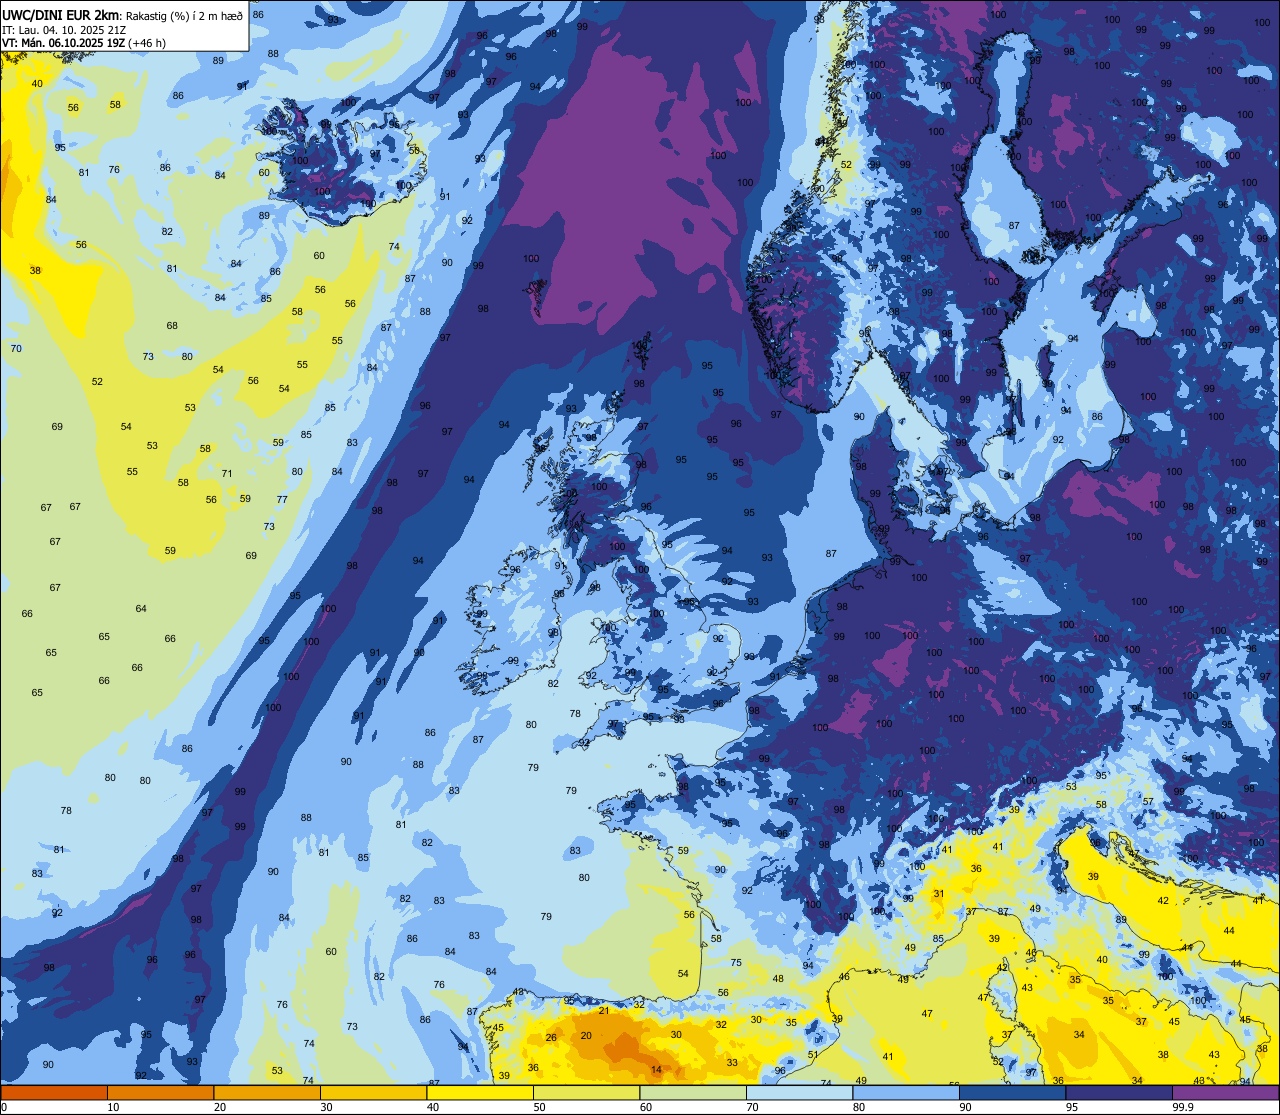1280x1115 pixels.
Task: Click the "26" humidity value in Spain
Action: 551,1038
